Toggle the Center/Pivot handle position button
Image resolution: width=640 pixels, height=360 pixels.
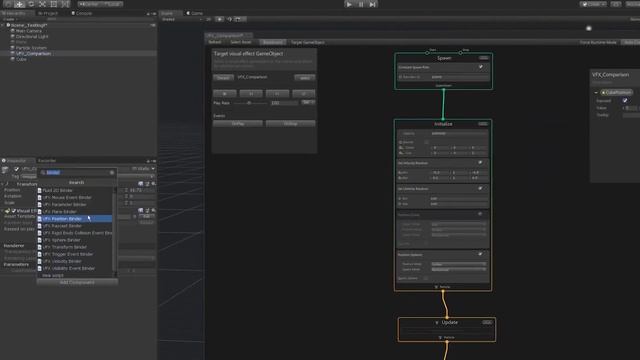89,4
